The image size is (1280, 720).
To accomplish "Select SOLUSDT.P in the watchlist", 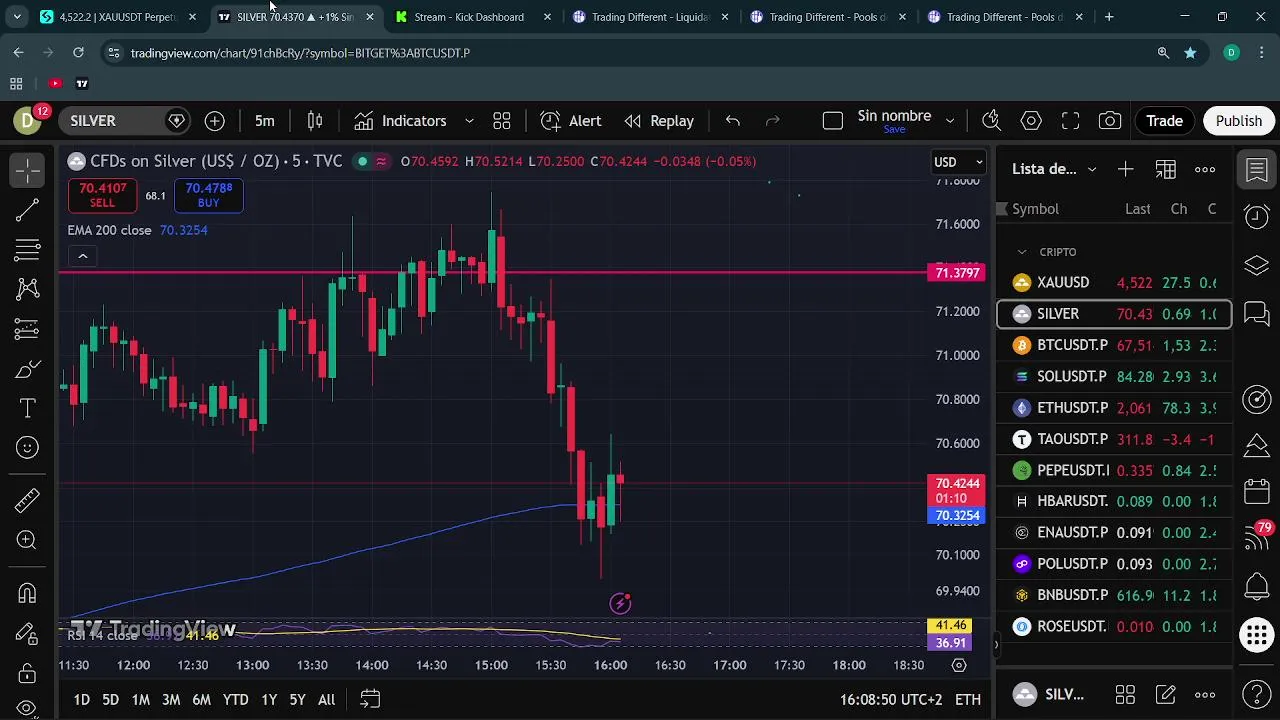I will [1114, 377].
